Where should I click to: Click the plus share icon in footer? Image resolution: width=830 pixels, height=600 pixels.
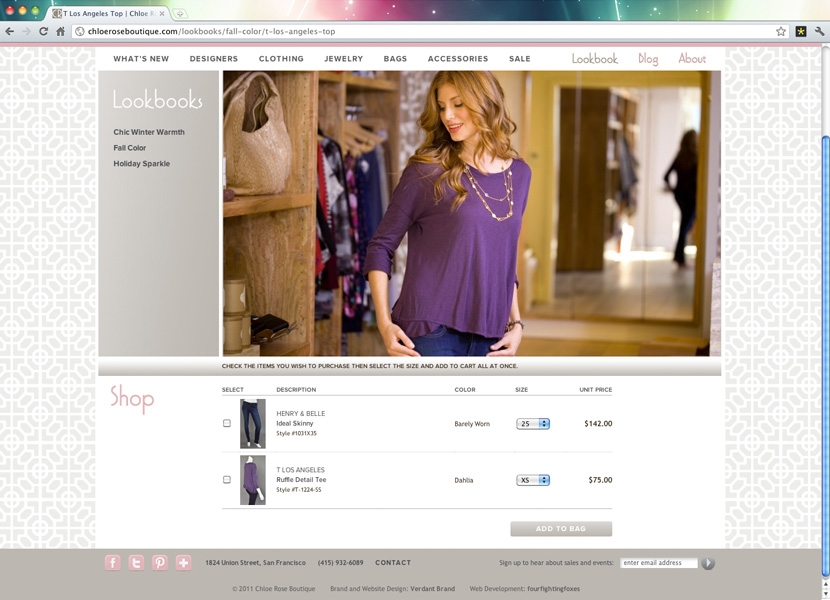pos(184,562)
